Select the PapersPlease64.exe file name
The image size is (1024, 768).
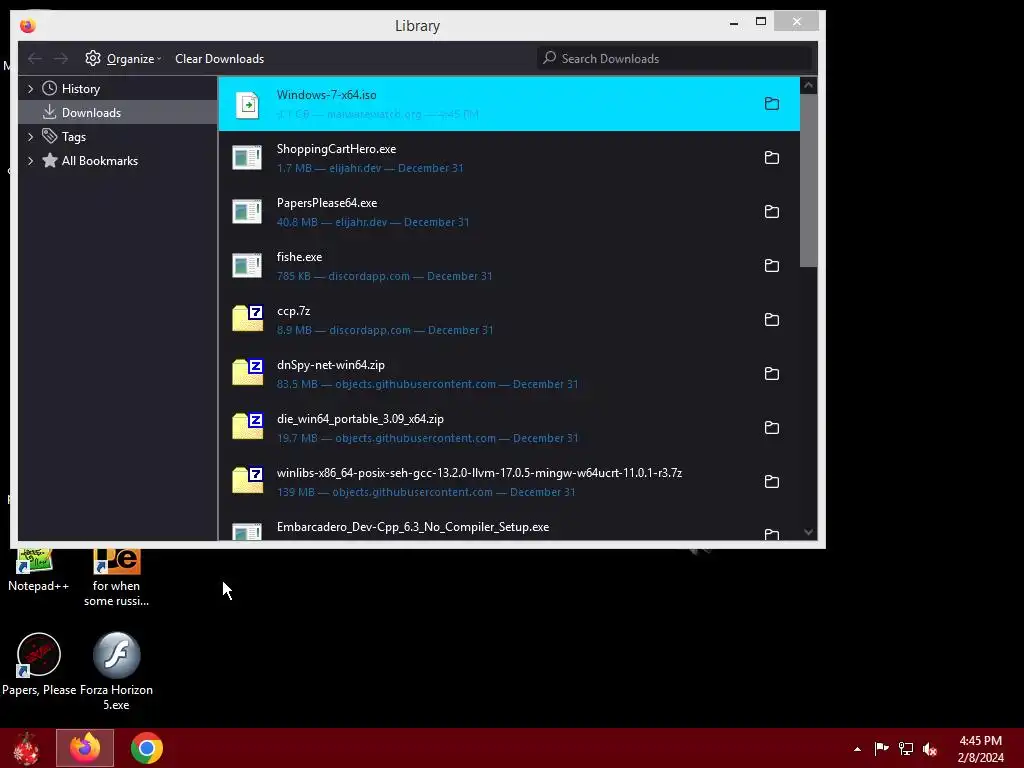click(x=327, y=203)
